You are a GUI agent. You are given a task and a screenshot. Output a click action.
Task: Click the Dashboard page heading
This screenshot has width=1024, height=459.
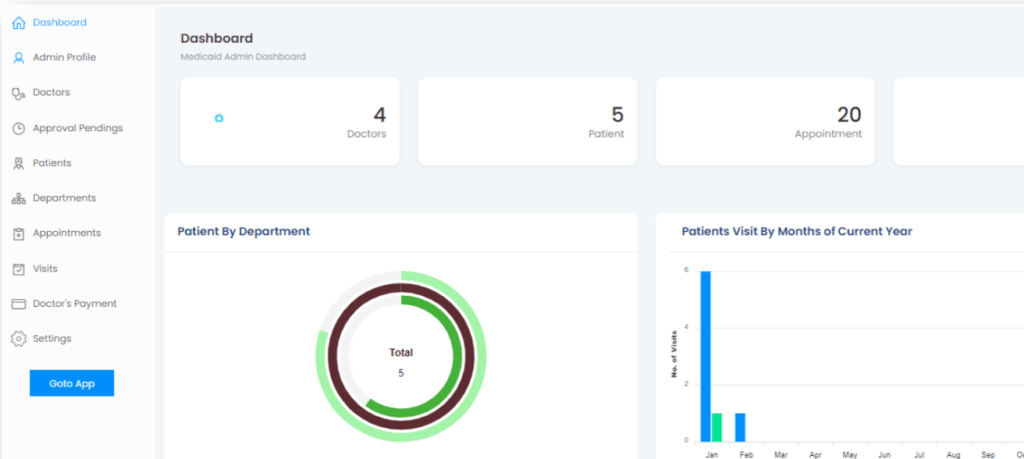217,39
